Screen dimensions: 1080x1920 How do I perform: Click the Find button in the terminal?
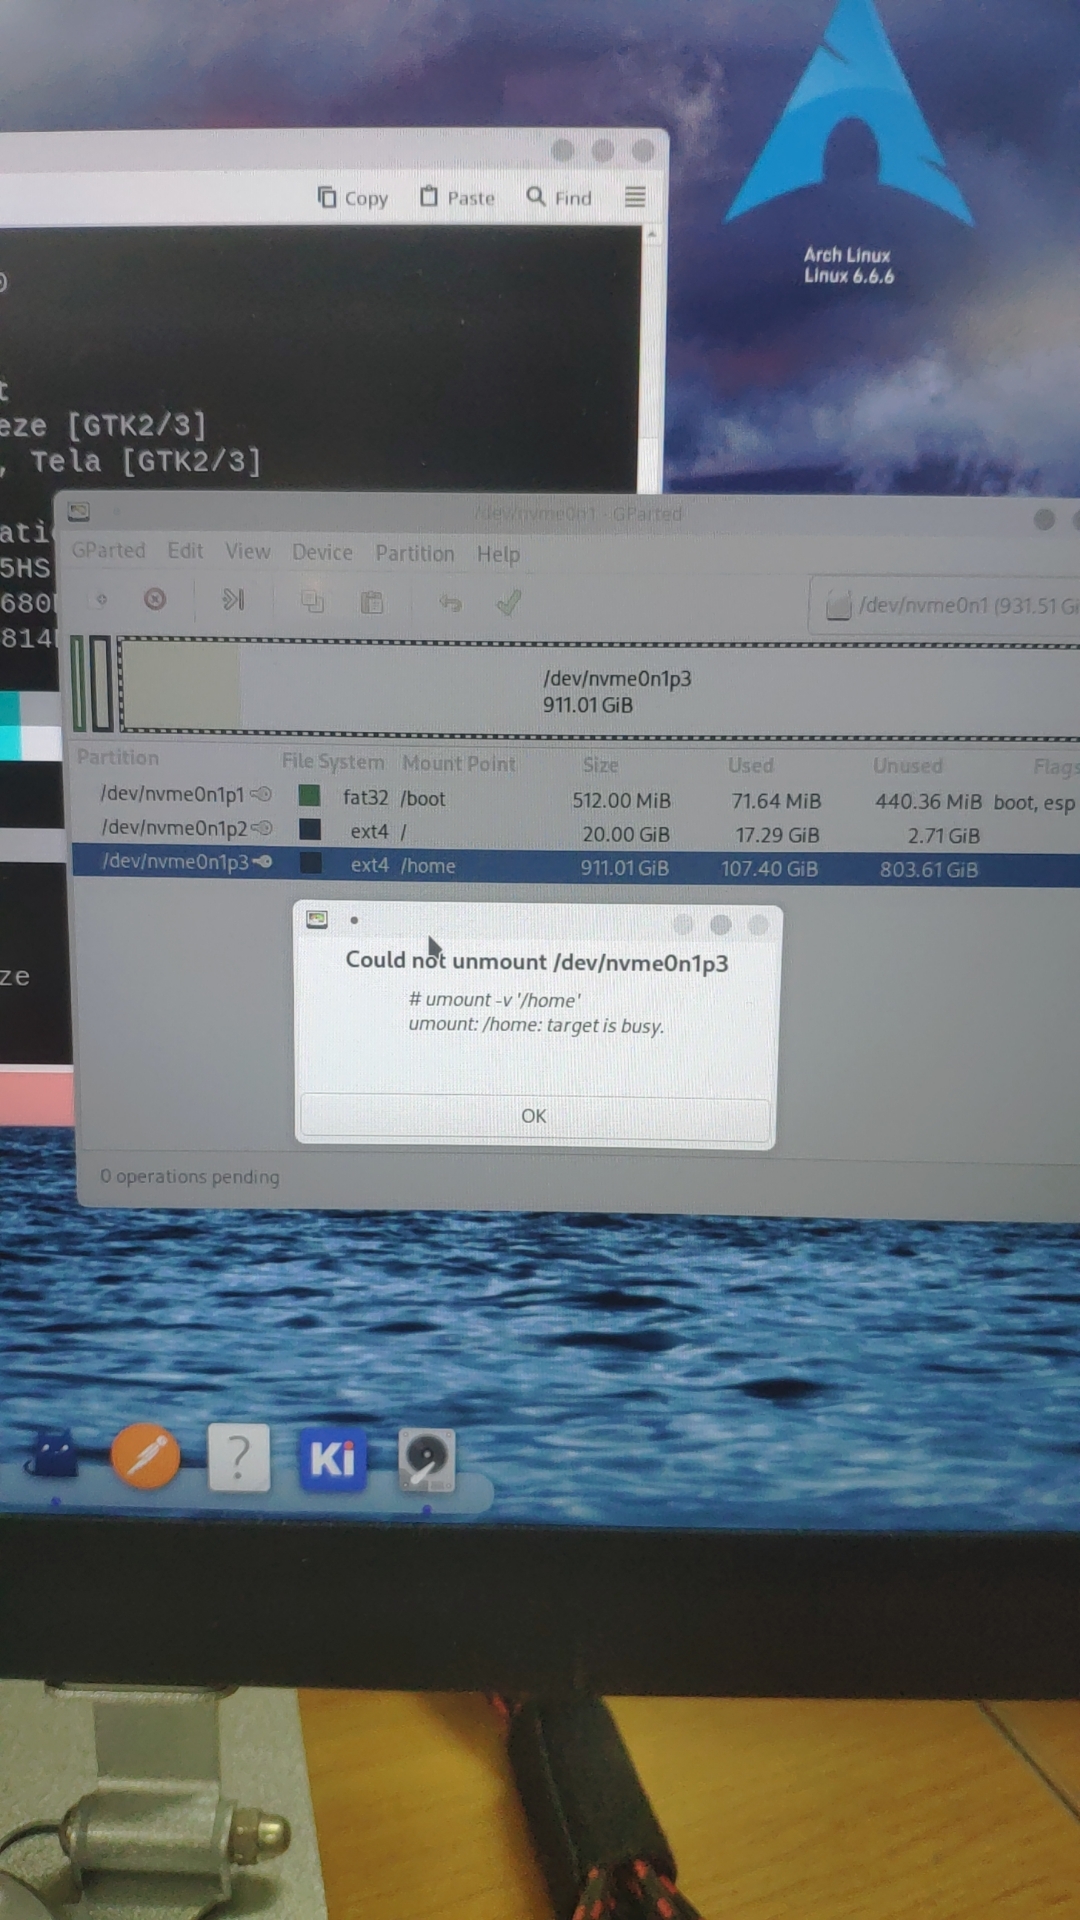point(559,197)
